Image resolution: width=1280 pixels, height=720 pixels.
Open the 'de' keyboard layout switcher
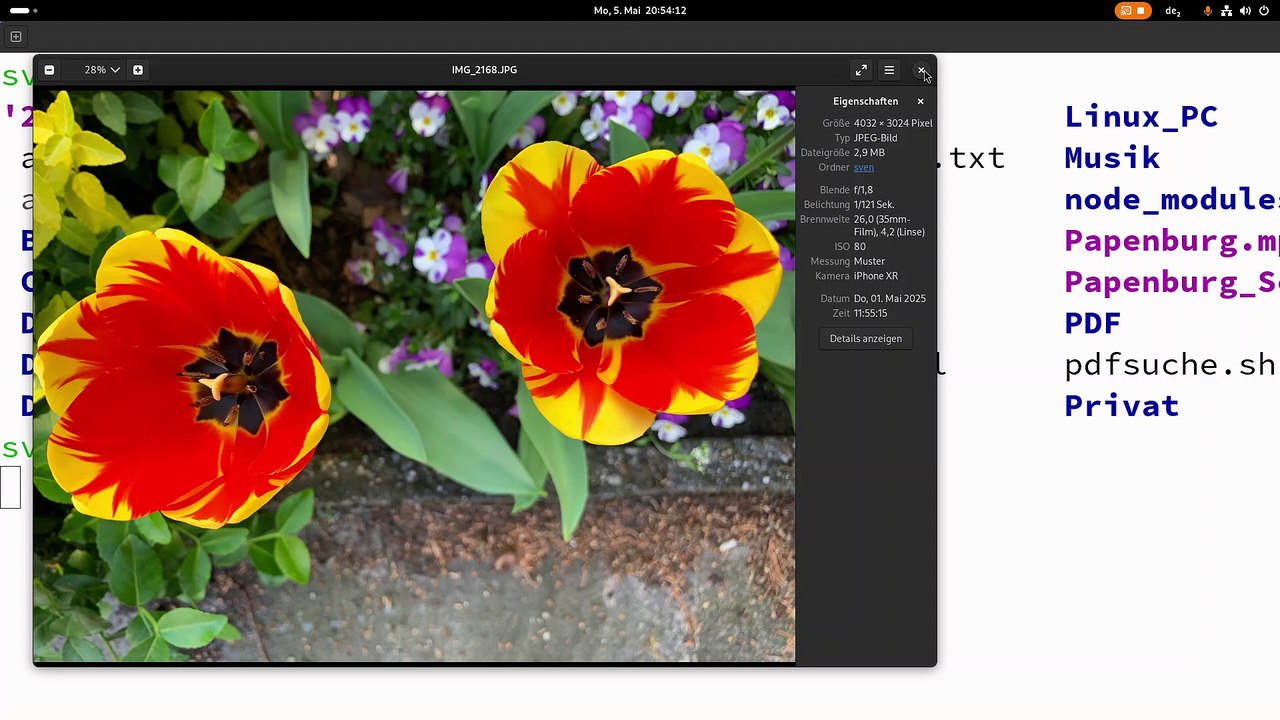[x=1173, y=11]
